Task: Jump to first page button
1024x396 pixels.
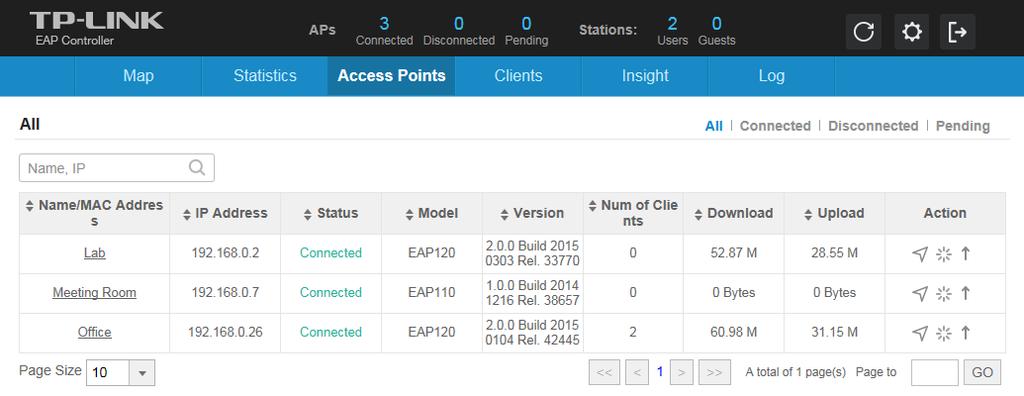Action: coord(604,372)
